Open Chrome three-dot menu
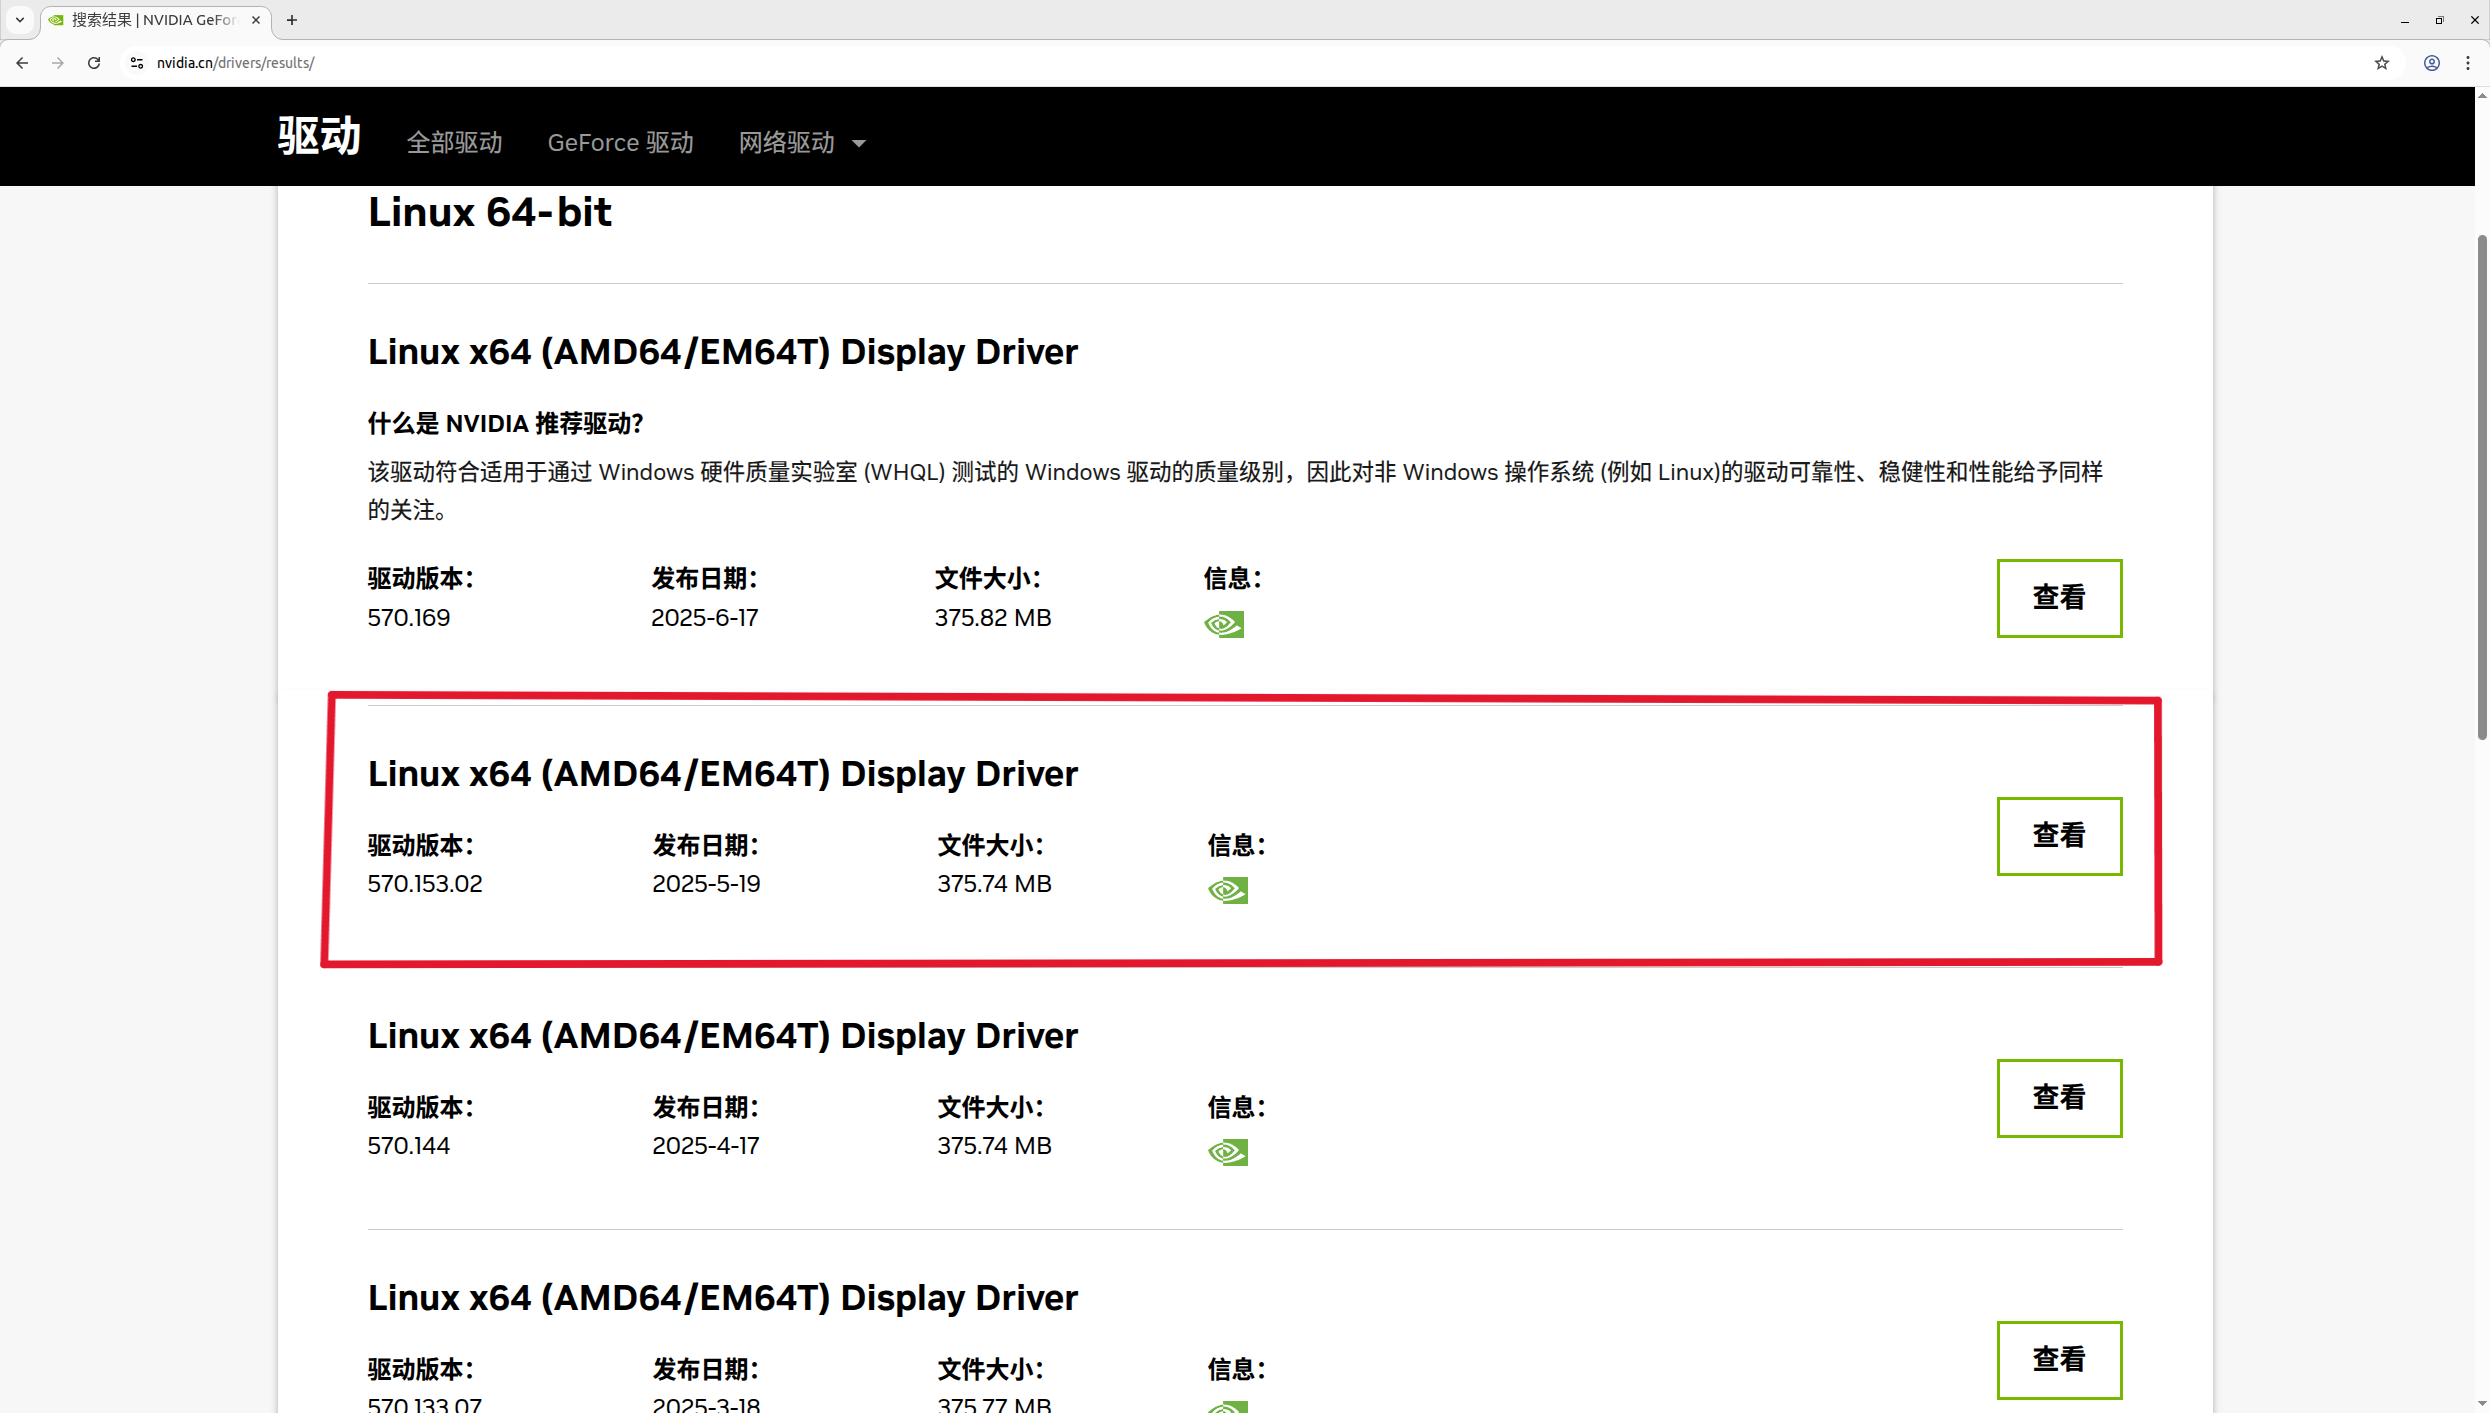Viewport: 2490px width, 1413px height. click(x=2468, y=63)
